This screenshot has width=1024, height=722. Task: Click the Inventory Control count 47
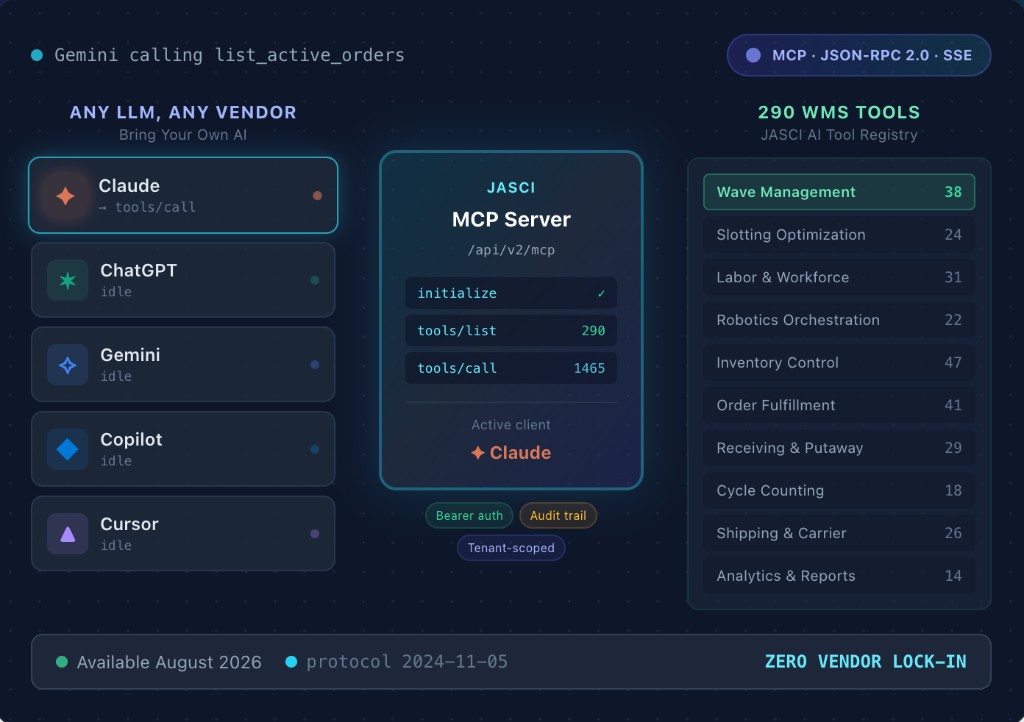click(953, 363)
